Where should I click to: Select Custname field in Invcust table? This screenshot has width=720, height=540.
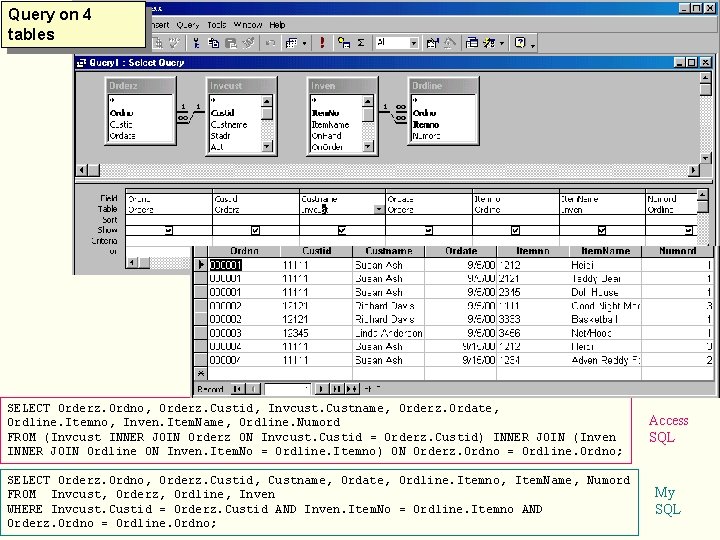pyautogui.click(x=229, y=124)
